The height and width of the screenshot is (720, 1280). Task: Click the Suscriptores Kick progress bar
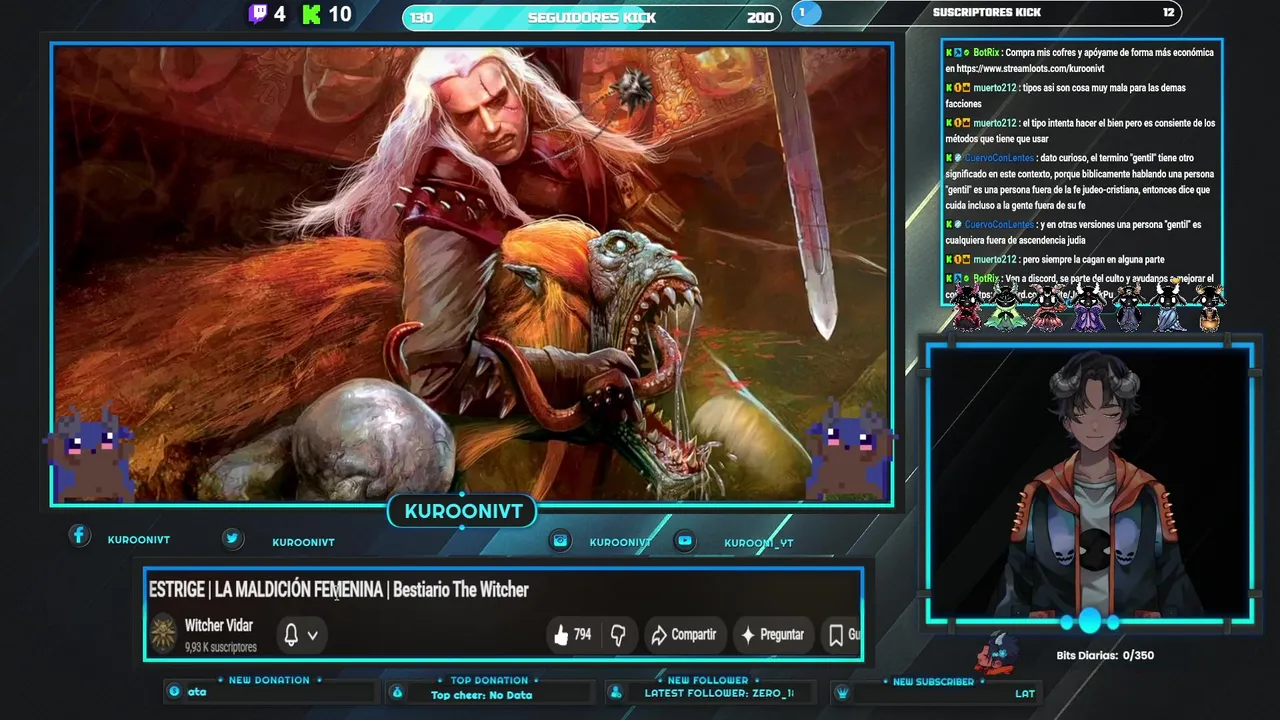coord(987,13)
